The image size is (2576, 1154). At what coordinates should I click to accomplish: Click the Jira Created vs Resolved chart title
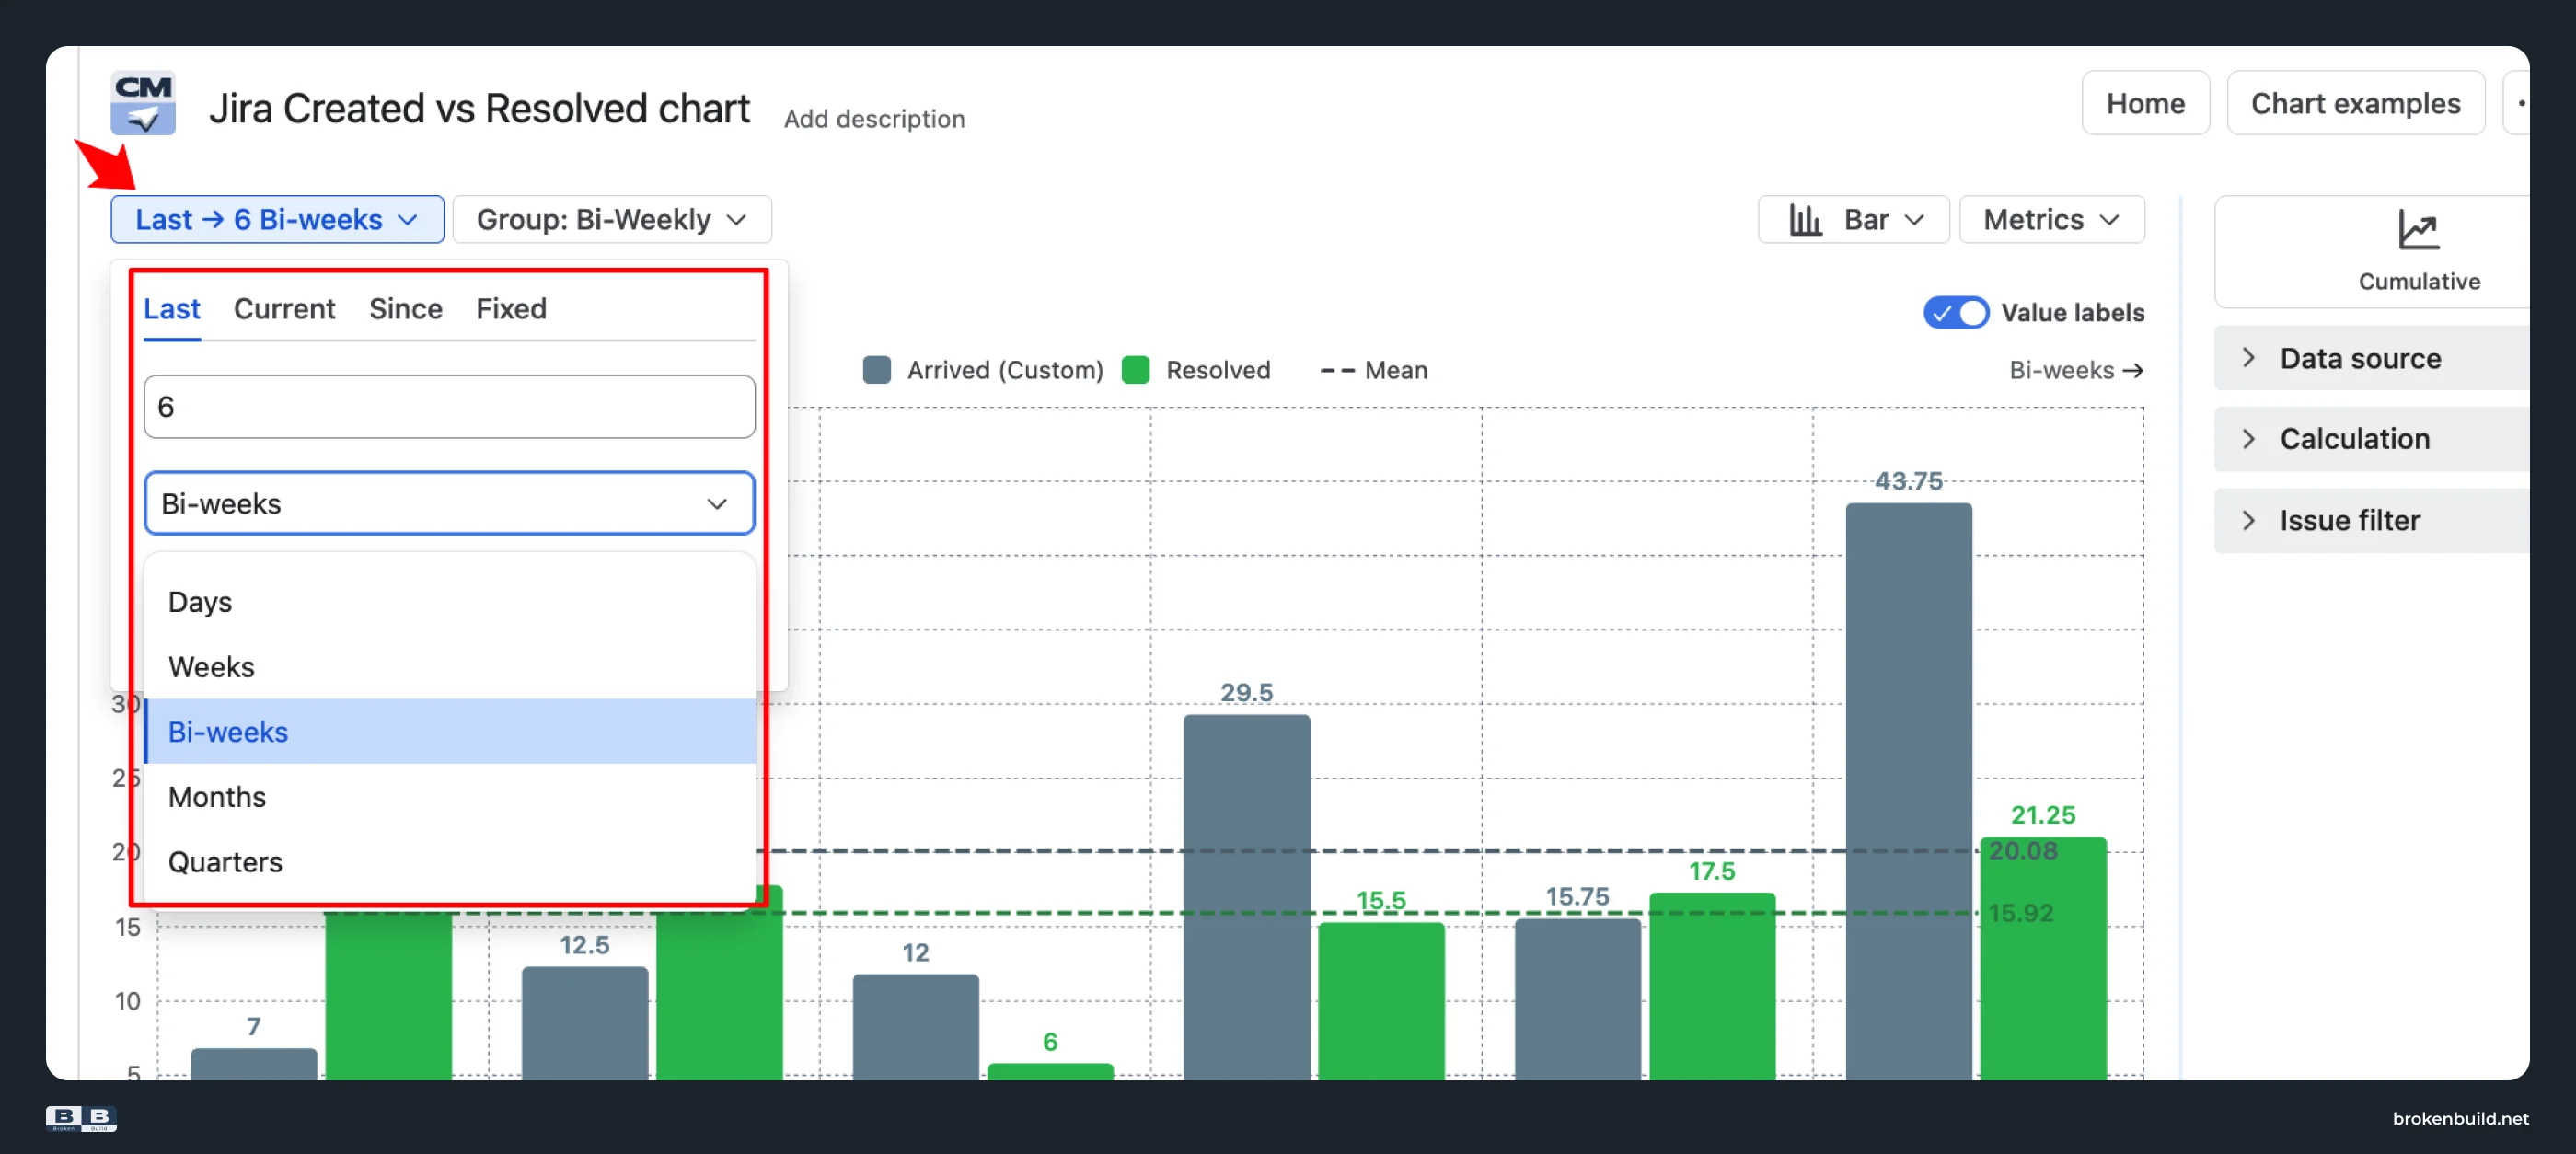coord(479,108)
